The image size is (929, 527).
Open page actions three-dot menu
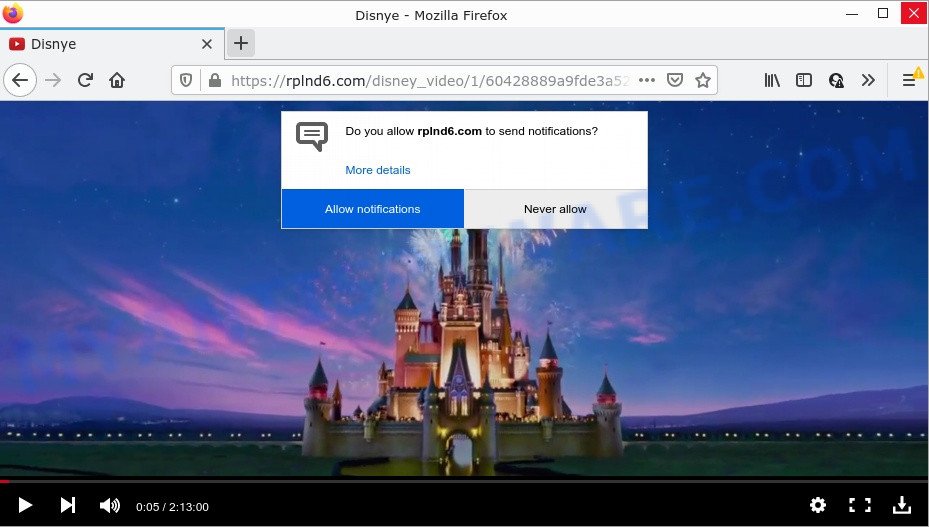pos(647,80)
